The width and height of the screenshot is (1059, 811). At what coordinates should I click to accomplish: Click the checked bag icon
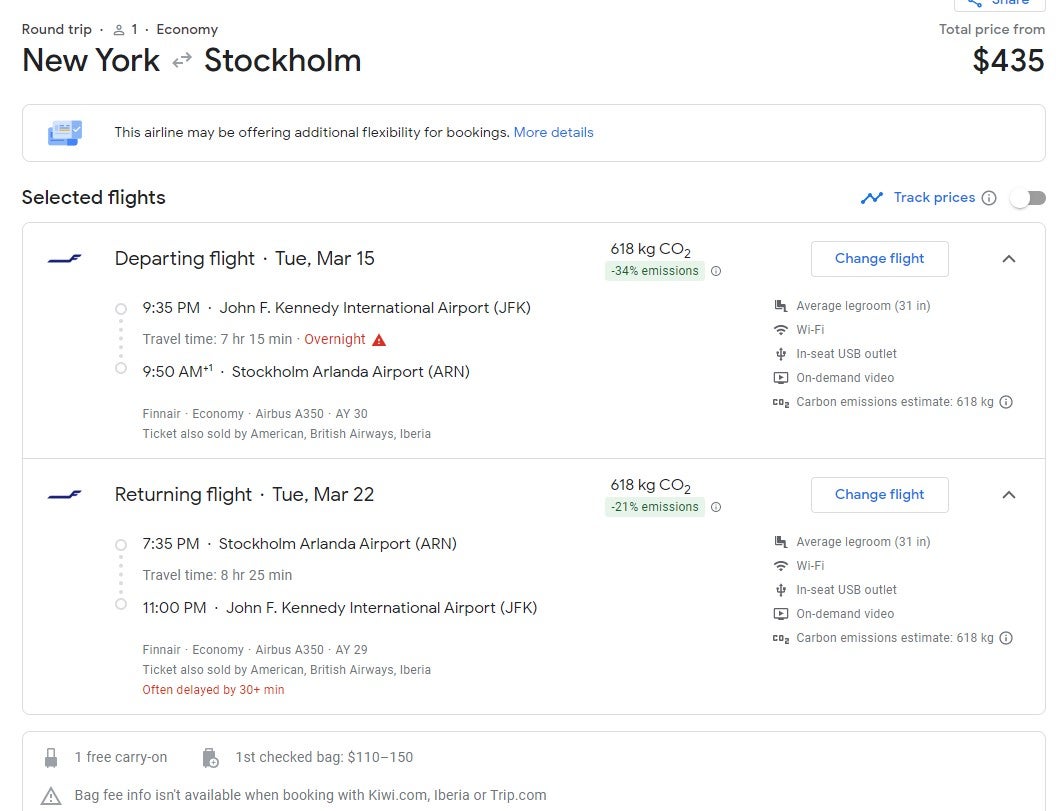pos(211,758)
